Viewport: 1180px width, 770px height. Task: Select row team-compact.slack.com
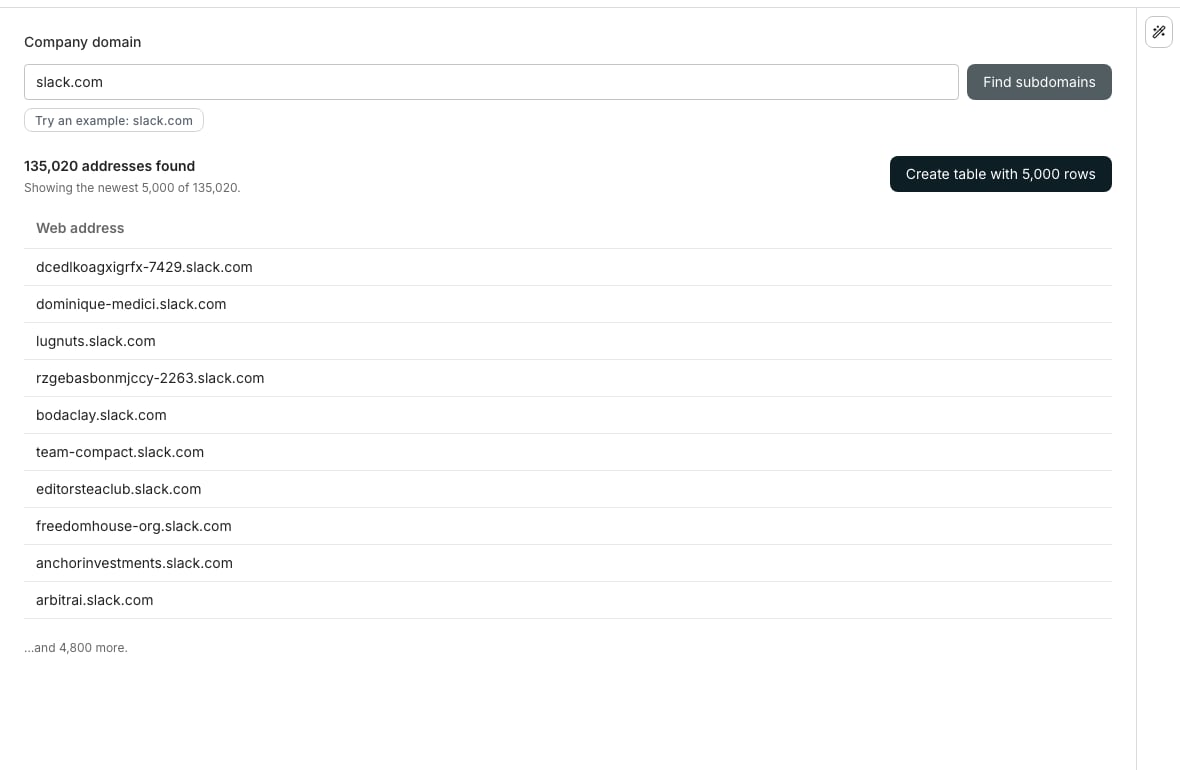pyautogui.click(x=567, y=452)
